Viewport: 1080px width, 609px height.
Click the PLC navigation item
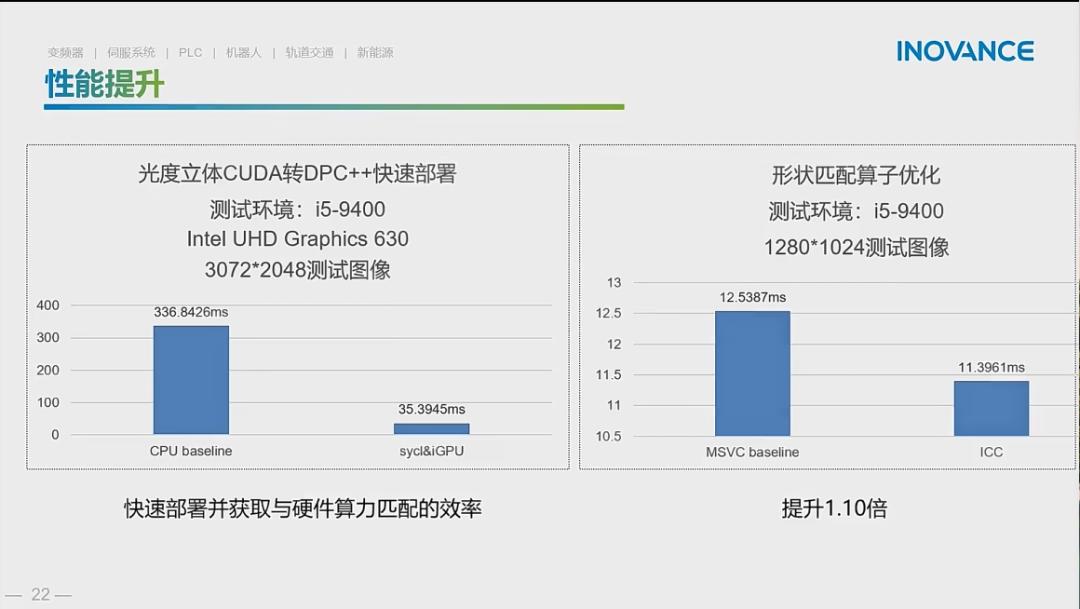click(x=190, y=51)
